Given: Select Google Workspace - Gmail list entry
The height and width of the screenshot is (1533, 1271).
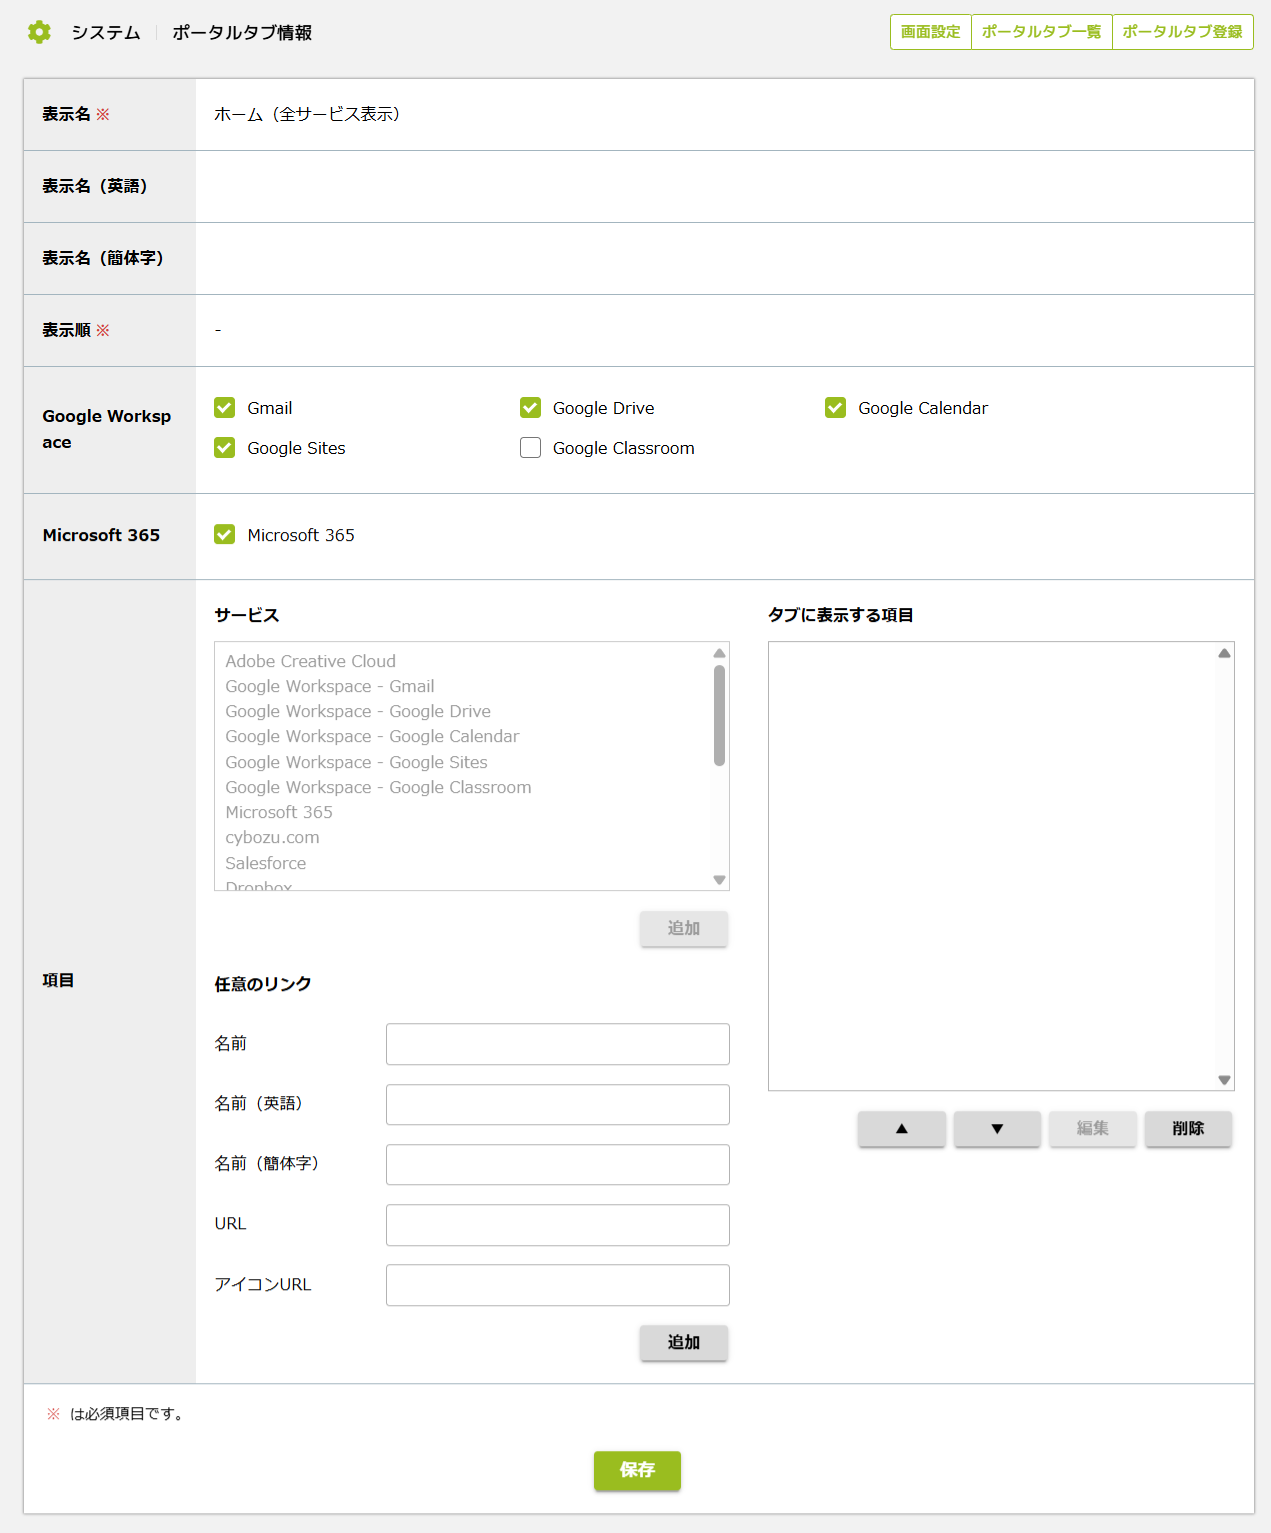Looking at the screenshot, I should [330, 686].
